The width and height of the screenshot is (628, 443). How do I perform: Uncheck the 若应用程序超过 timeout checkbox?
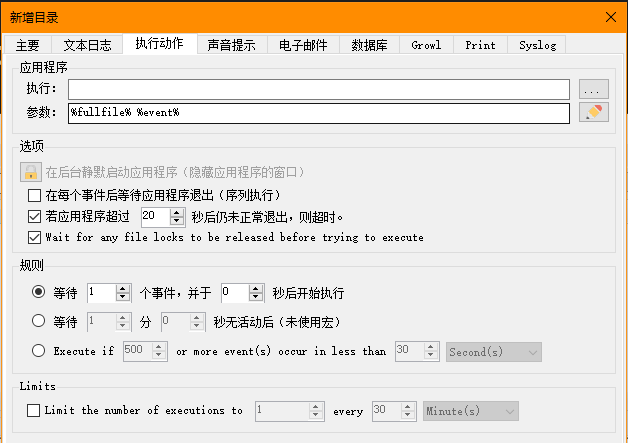coord(33,216)
